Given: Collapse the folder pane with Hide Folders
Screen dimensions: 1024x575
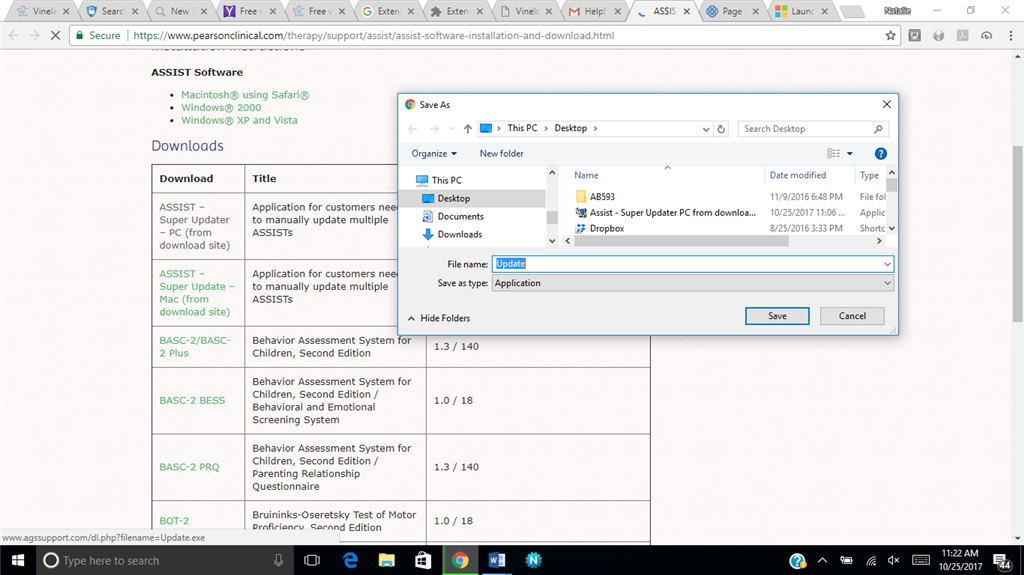Looking at the screenshot, I should click(x=439, y=318).
